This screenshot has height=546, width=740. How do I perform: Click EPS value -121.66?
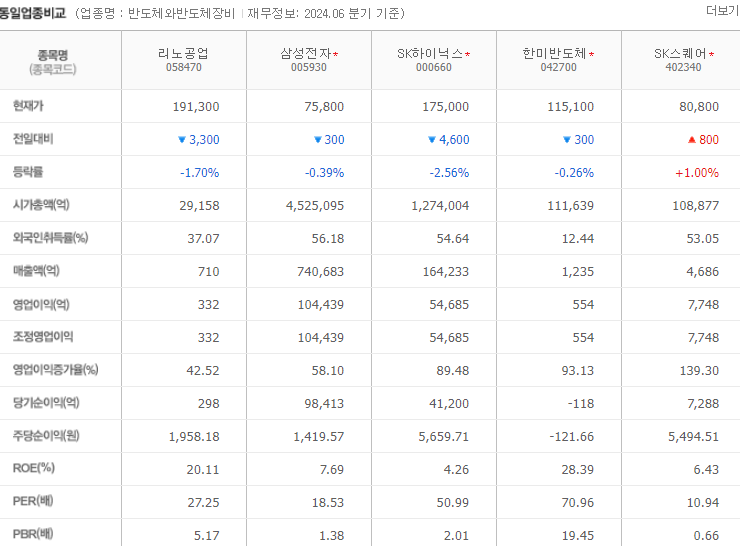tap(572, 437)
